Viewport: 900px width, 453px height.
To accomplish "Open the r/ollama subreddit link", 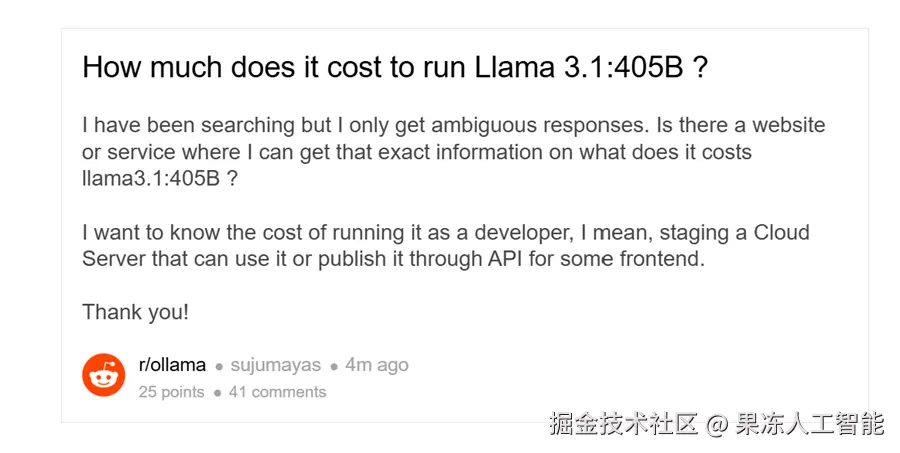I will click(x=172, y=365).
